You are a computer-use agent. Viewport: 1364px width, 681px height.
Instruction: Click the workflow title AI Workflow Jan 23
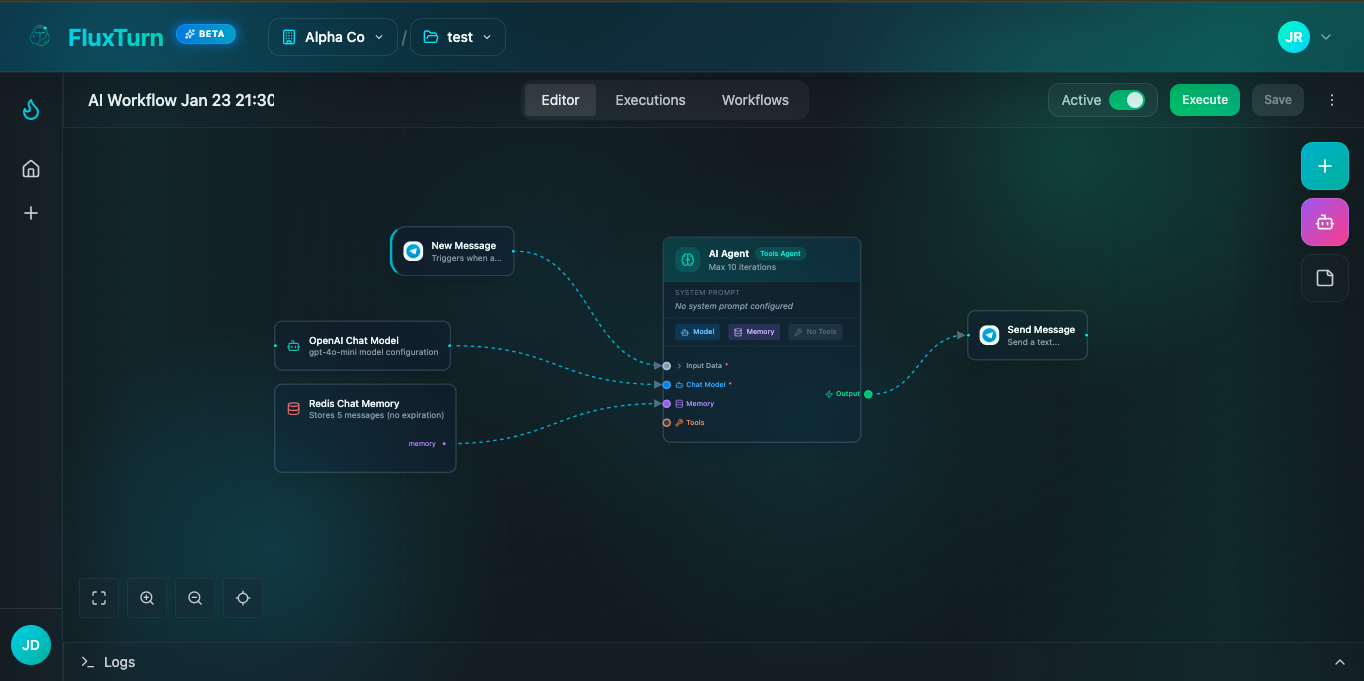(181, 100)
